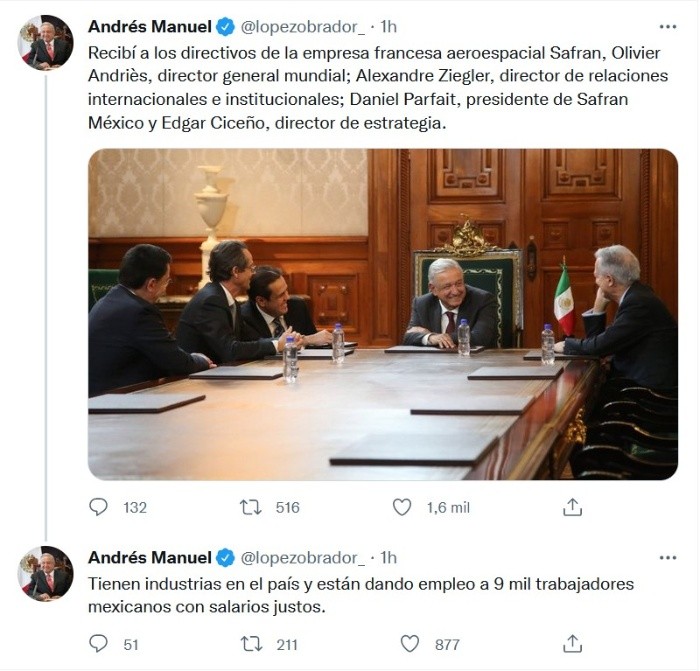Screen dimensions: 700x671
Task: Open the meeting photo in the first tweet
Action: point(383,314)
